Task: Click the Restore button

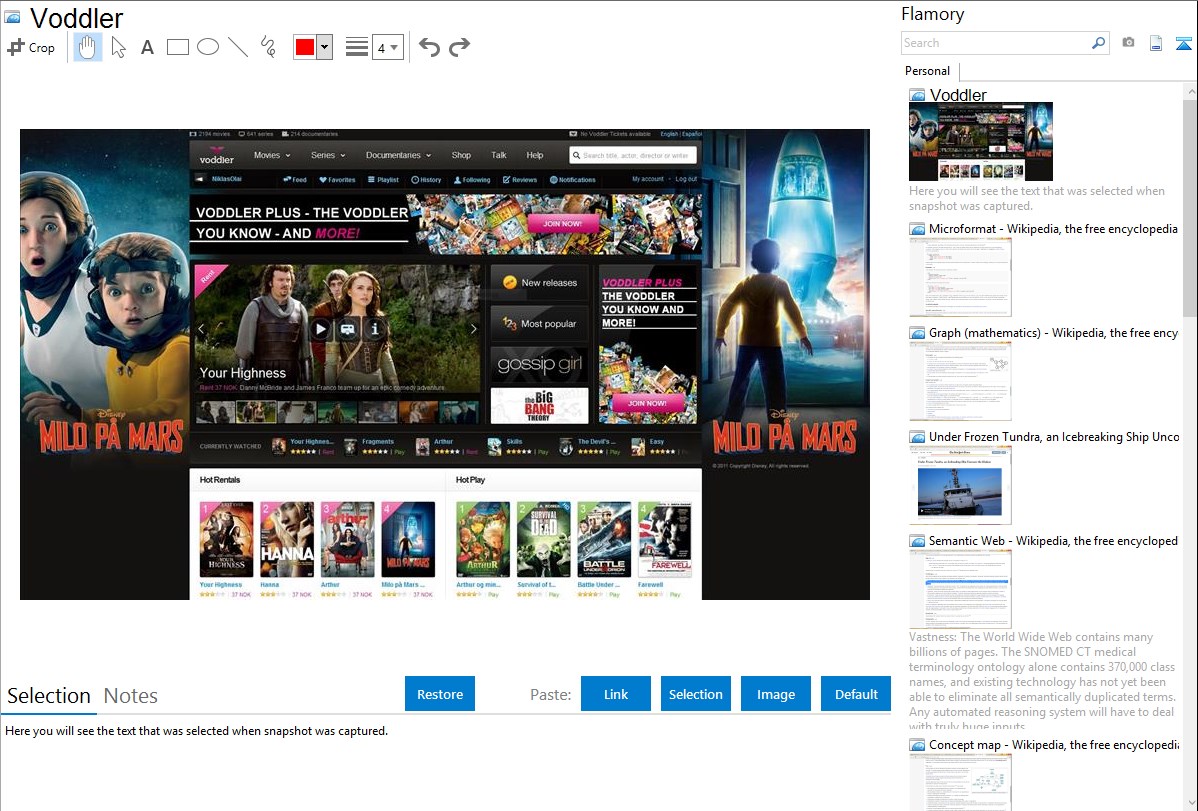Action: (x=440, y=694)
